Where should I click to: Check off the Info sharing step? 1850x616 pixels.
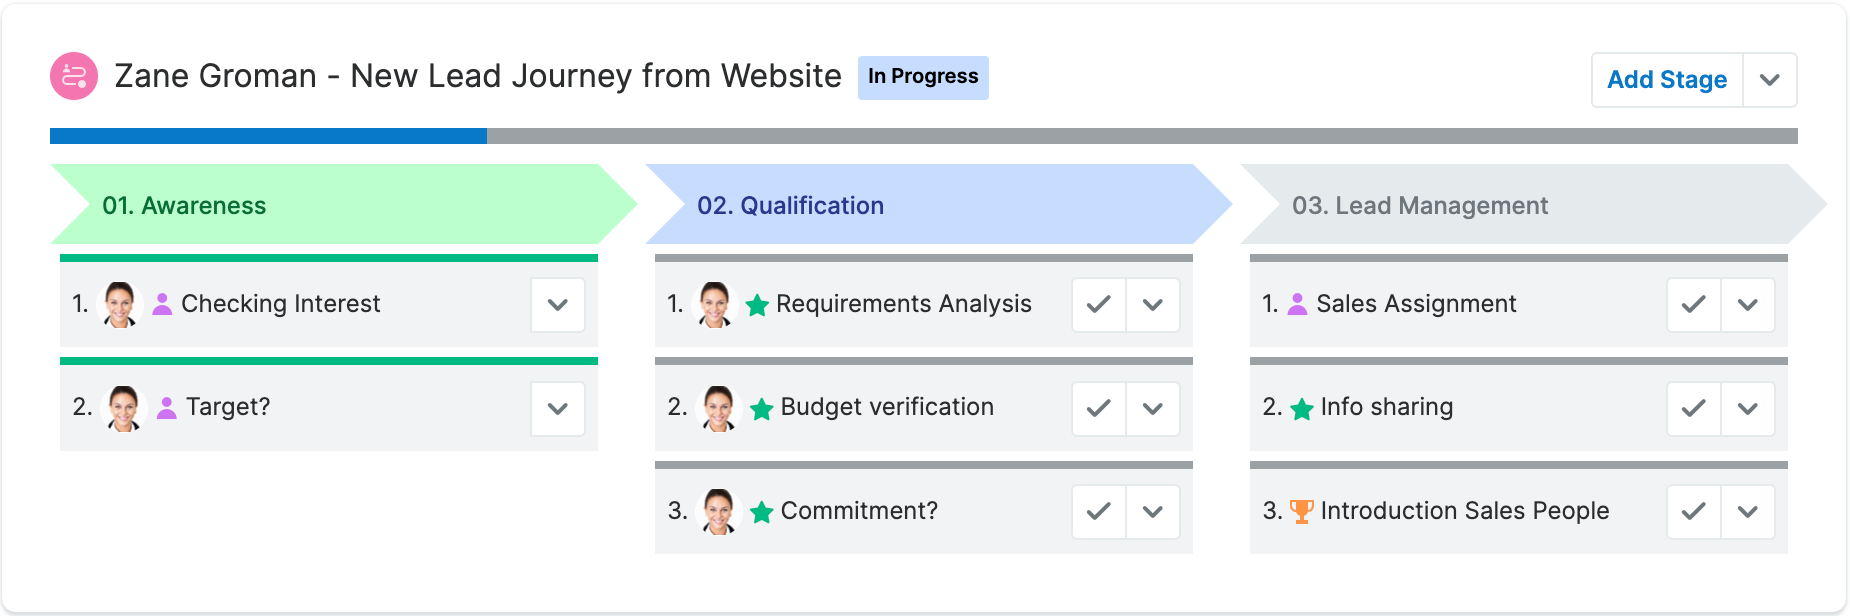click(x=1694, y=408)
